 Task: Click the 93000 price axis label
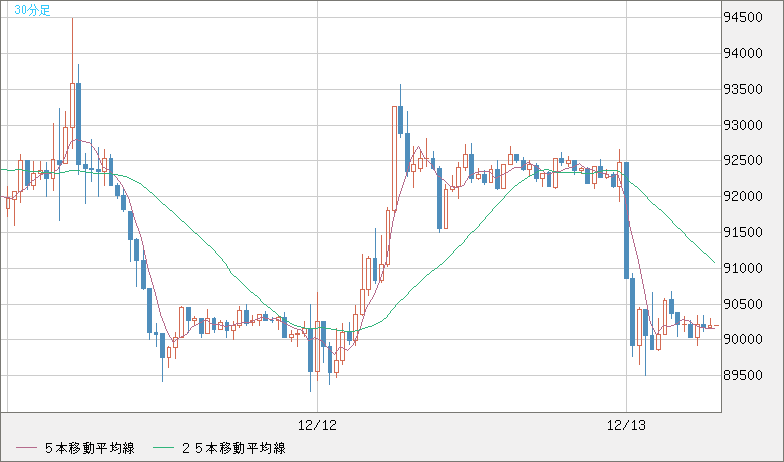pos(747,125)
